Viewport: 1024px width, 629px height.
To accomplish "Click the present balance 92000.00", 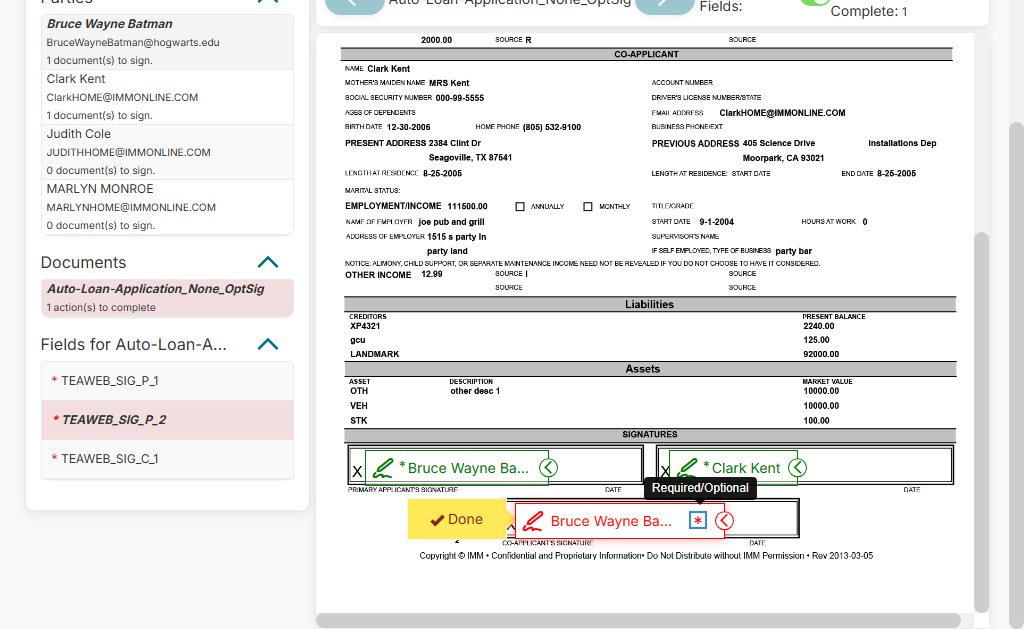I will coord(821,354).
